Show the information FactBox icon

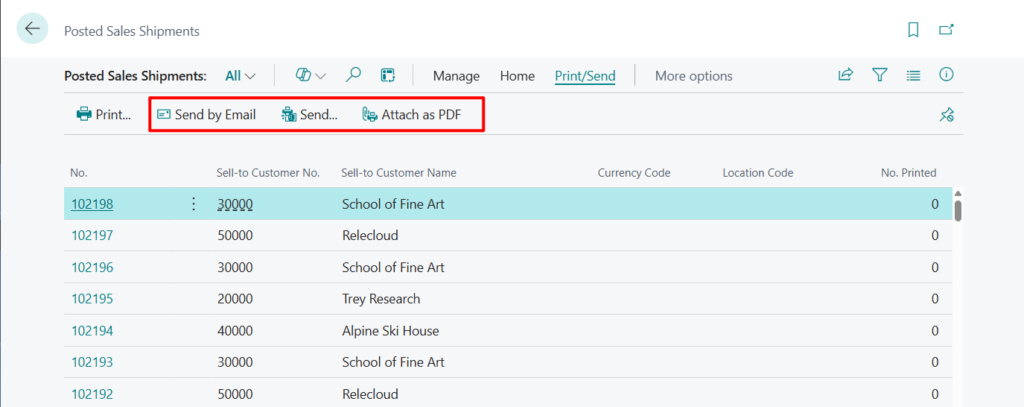coord(946,75)
